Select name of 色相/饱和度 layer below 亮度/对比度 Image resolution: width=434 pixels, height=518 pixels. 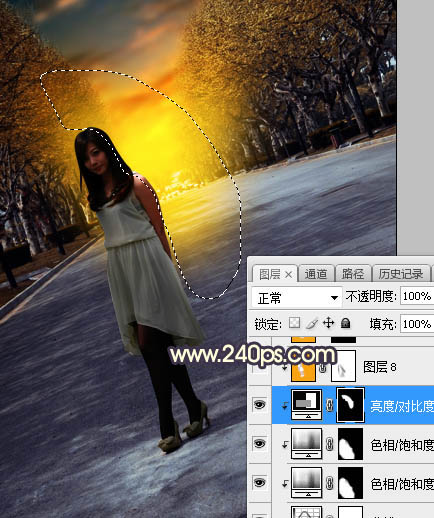click(x=402, y=444)
